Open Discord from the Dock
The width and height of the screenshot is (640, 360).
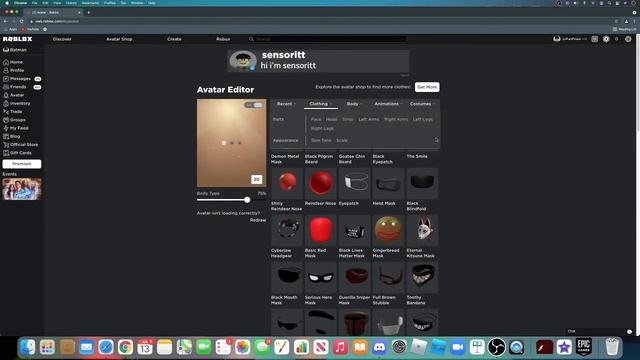pos(380,347)
